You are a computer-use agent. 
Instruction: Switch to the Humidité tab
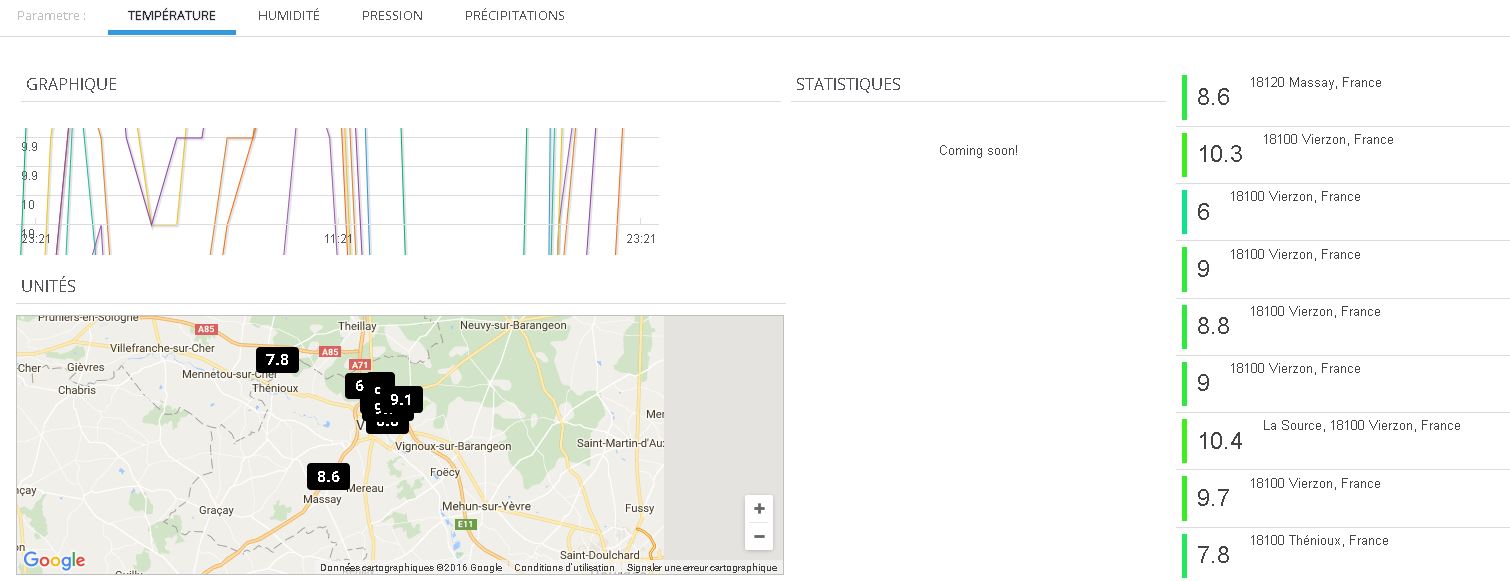pyautogui.click(x=288, y=16)
